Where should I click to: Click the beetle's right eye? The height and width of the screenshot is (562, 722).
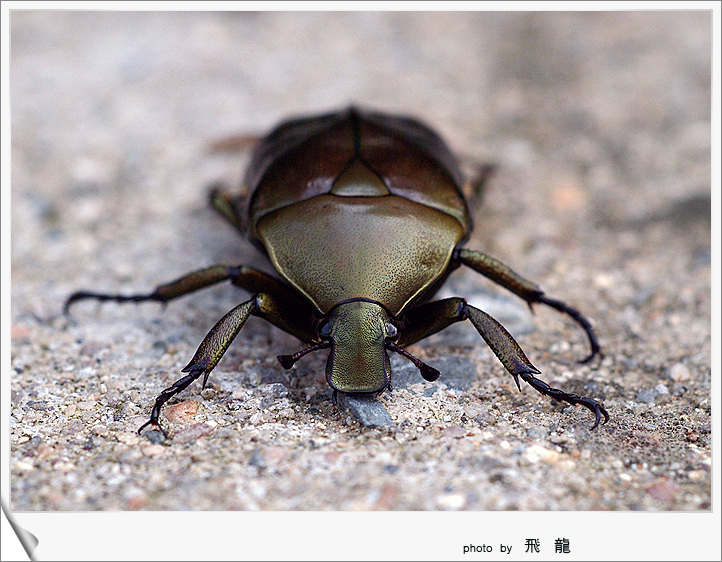tap(391, 330)
